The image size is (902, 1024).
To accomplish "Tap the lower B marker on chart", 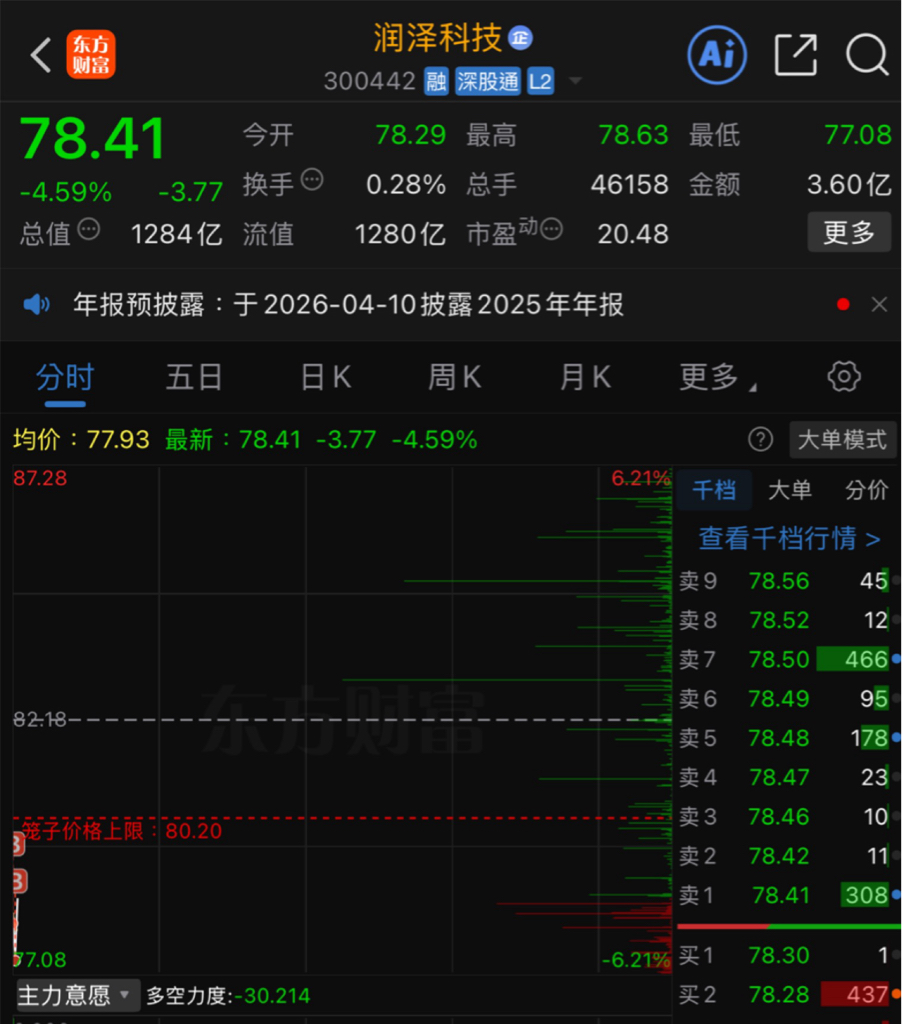I will [x=20, y=881].
